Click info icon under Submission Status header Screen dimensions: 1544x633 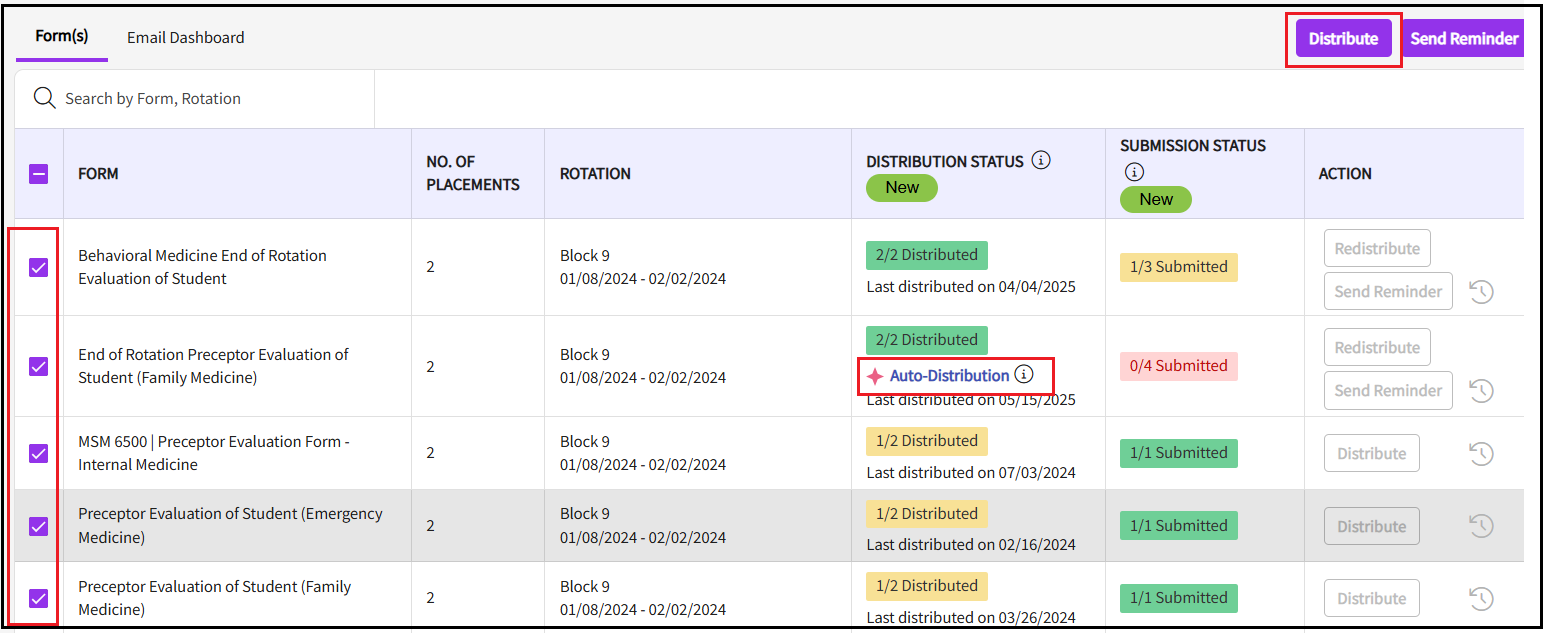click(x=1133, y=172)
